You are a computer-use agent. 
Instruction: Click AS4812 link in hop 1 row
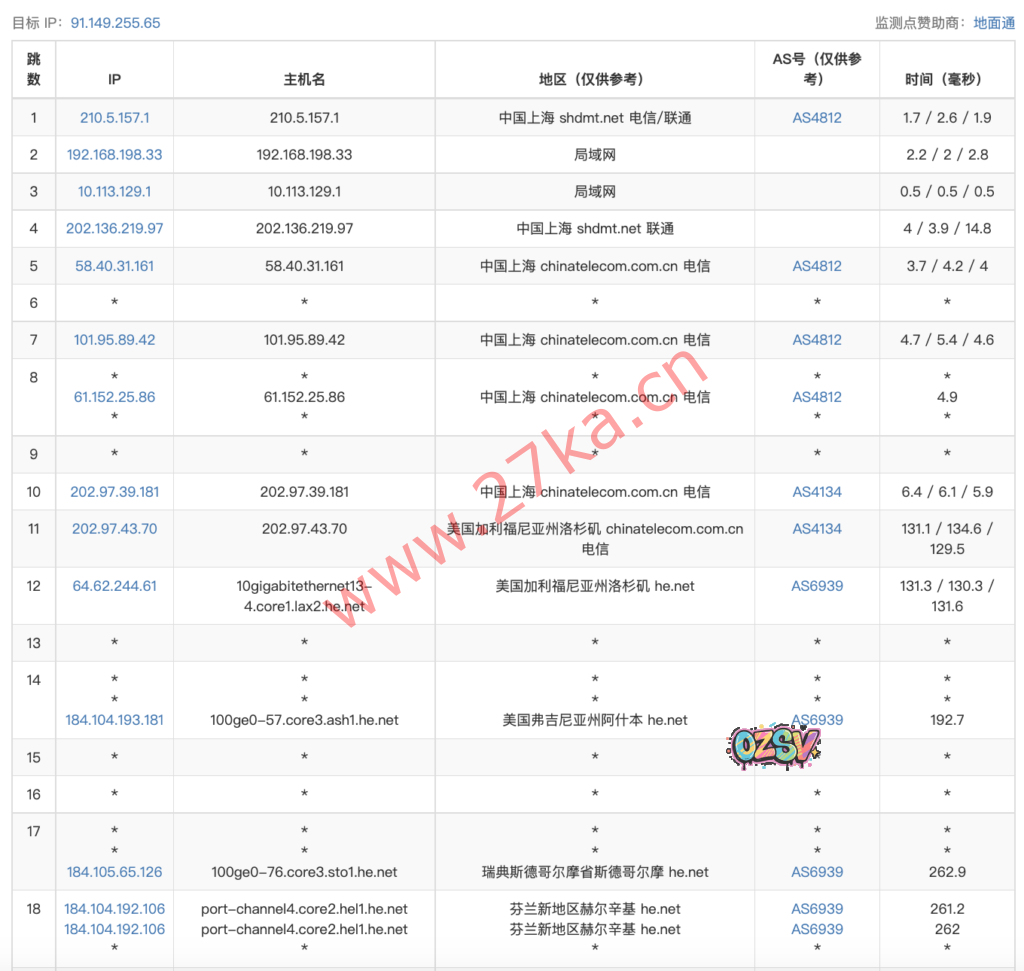tap(817, 117)
